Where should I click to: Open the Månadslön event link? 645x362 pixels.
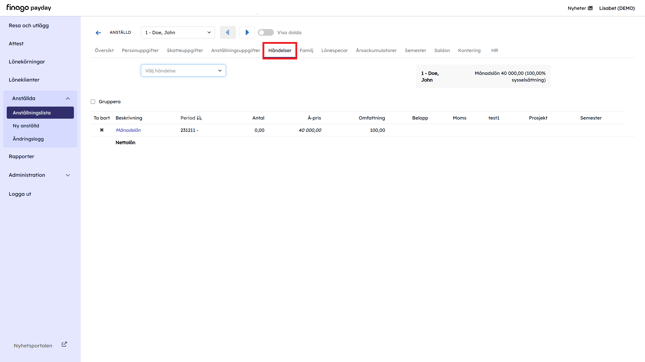point(128,130)
